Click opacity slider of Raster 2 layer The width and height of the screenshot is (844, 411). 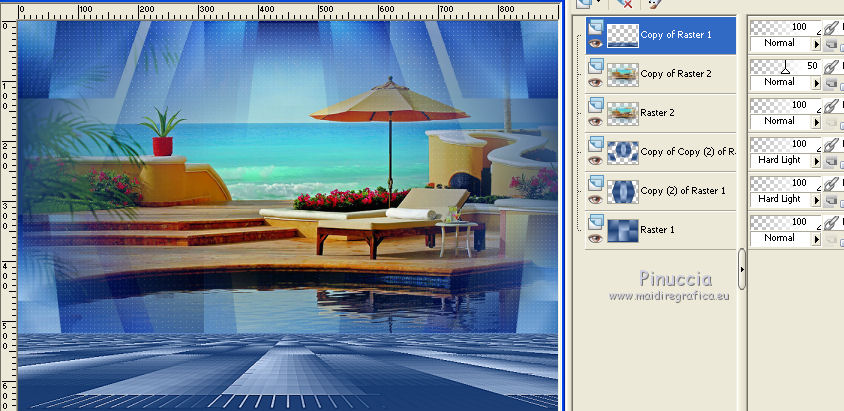pyautogui.click(x=785, y=106)
